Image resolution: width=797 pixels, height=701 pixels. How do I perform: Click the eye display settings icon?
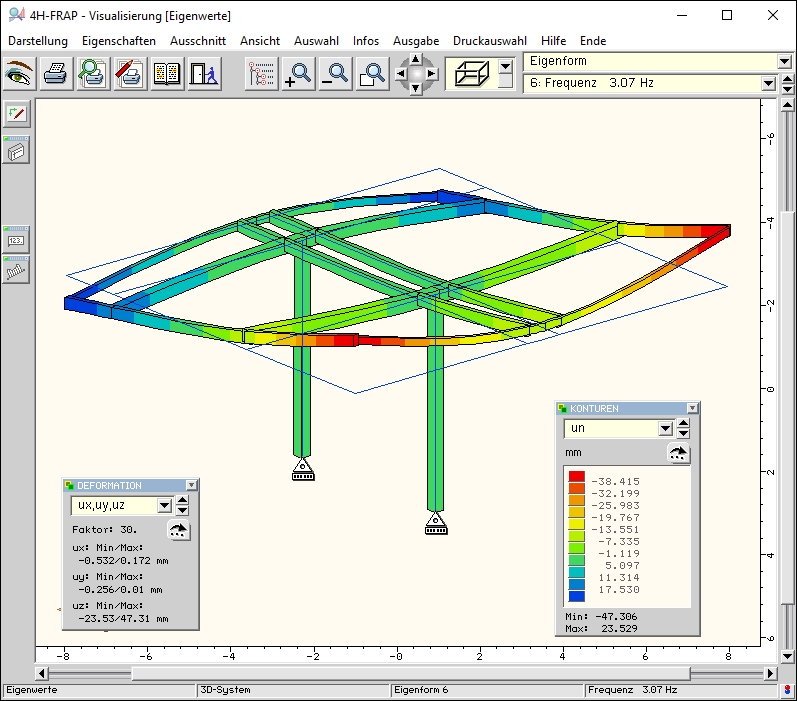click(x=19, y=73)
